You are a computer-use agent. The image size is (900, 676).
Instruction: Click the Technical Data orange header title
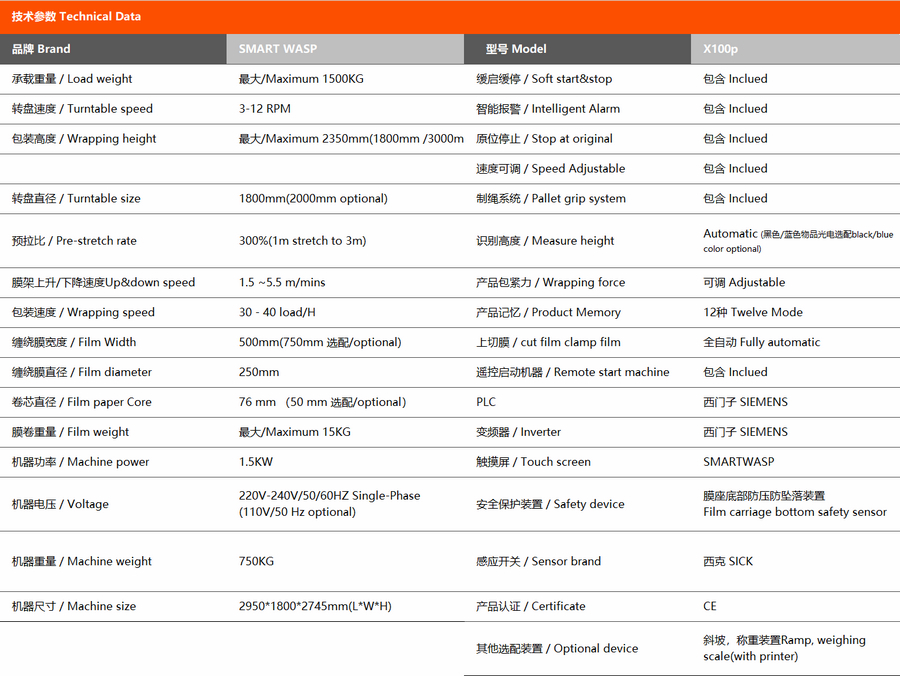tap(76, 16)
